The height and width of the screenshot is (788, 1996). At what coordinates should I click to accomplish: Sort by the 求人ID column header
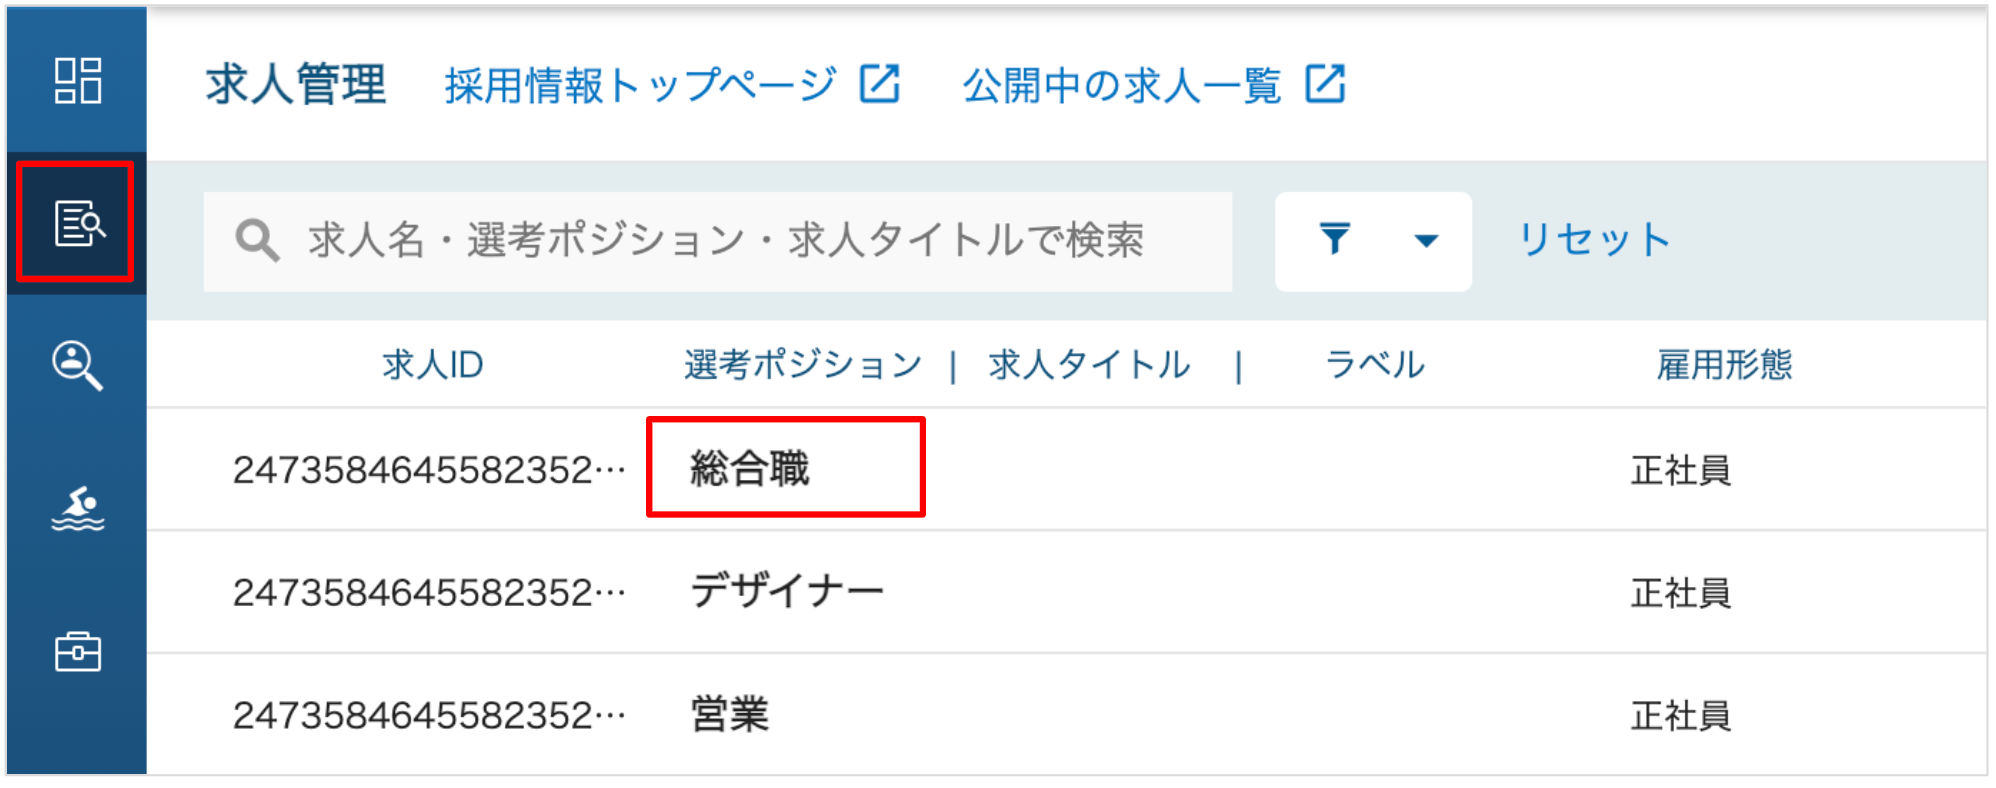(432, 365)
